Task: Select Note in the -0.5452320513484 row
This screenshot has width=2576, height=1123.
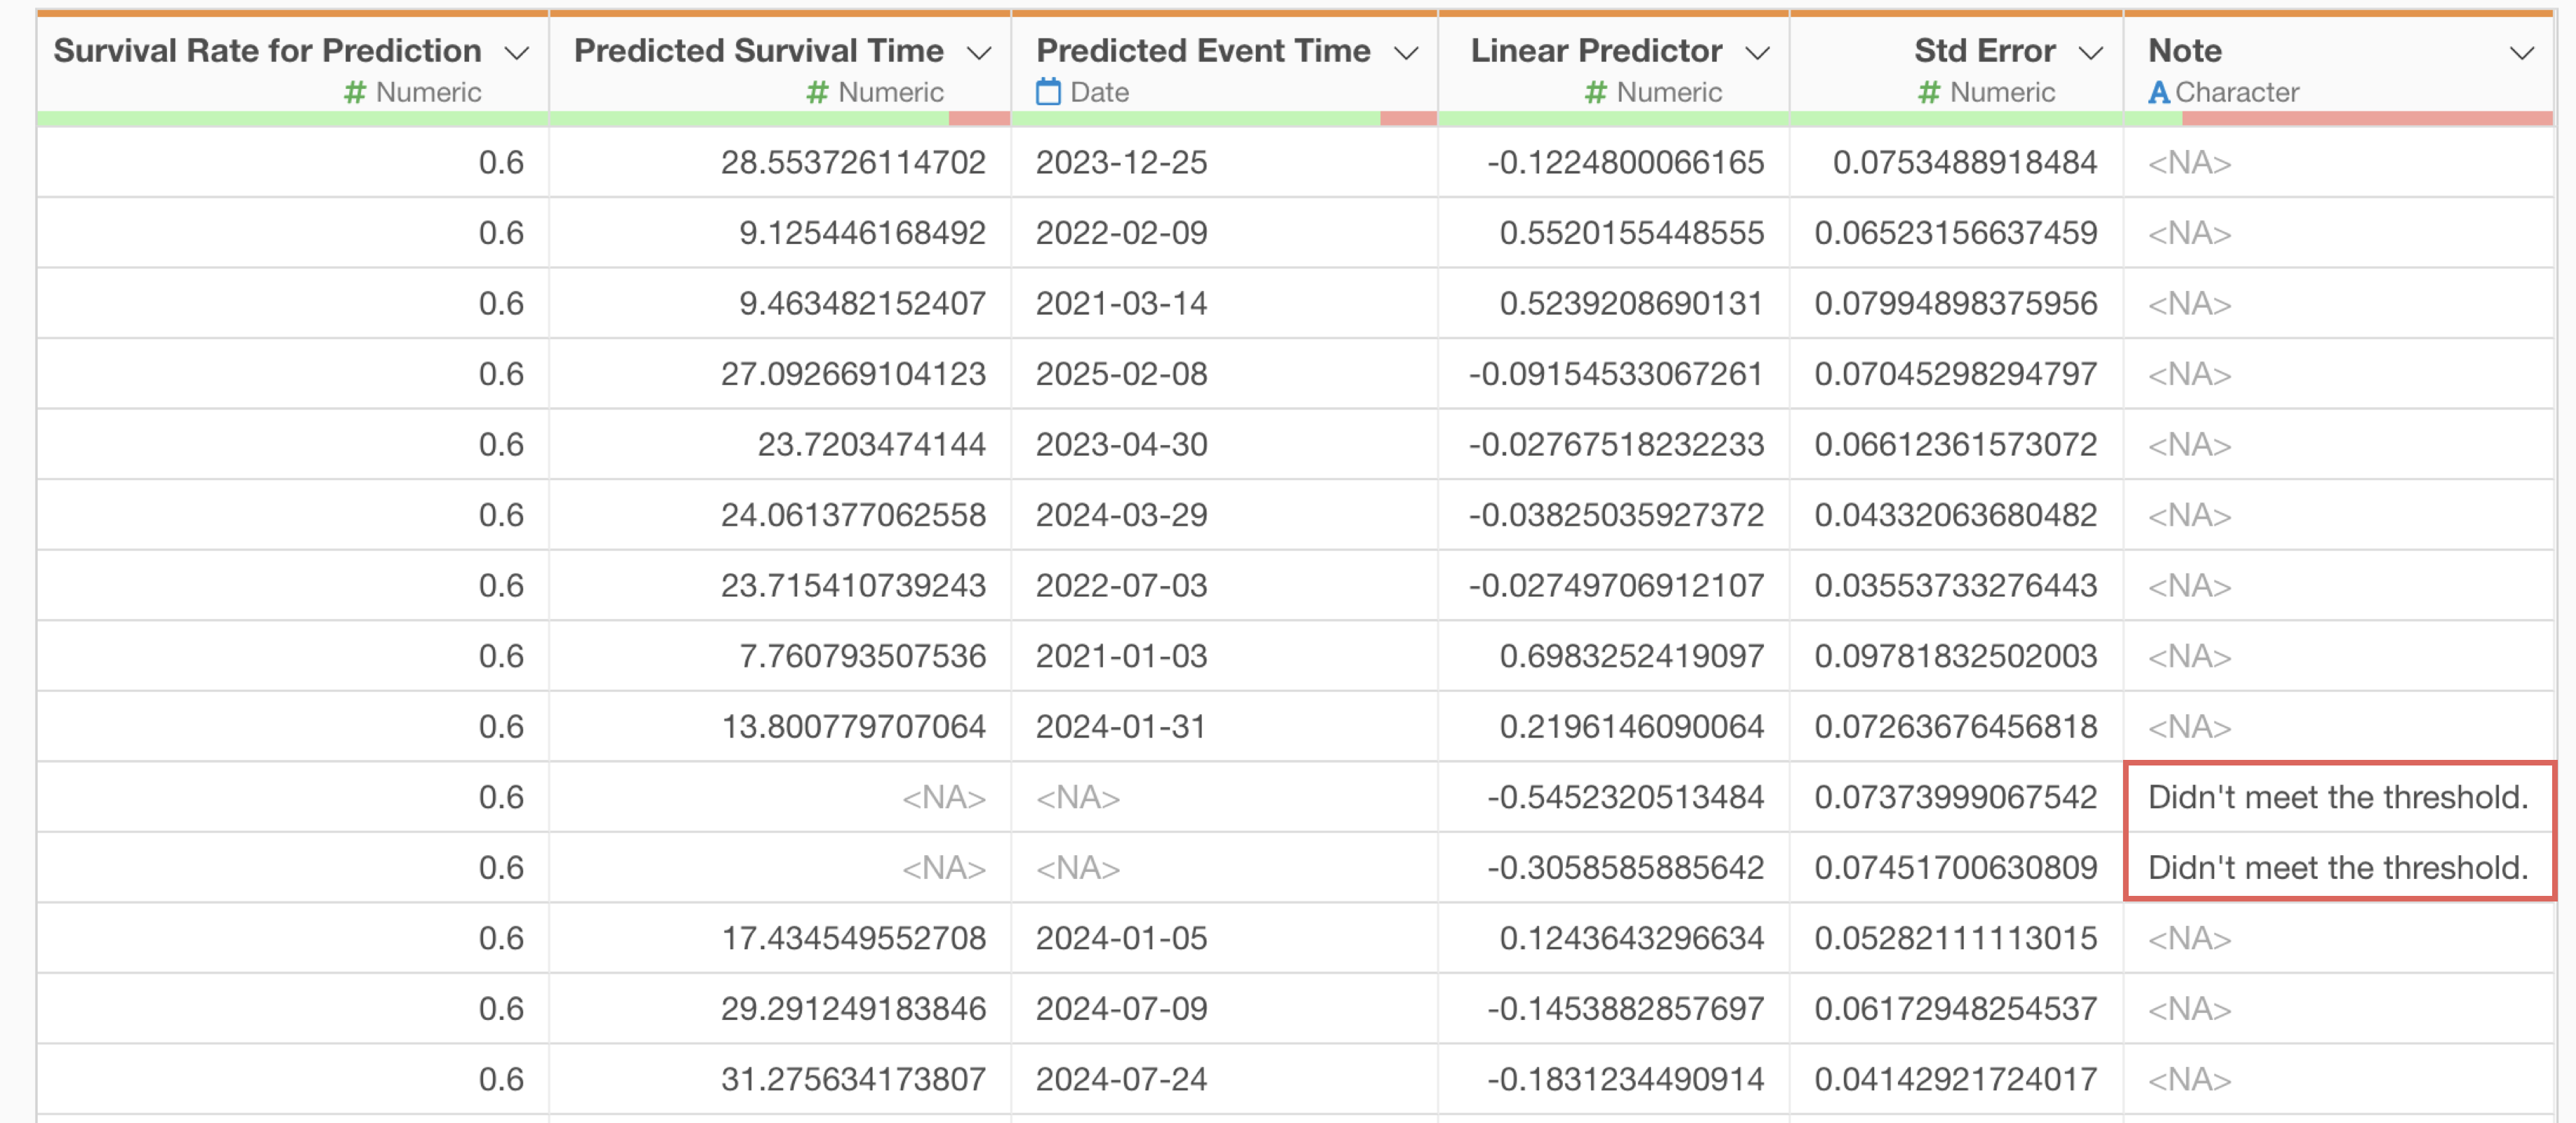Action: click(x=2338, y=797)
